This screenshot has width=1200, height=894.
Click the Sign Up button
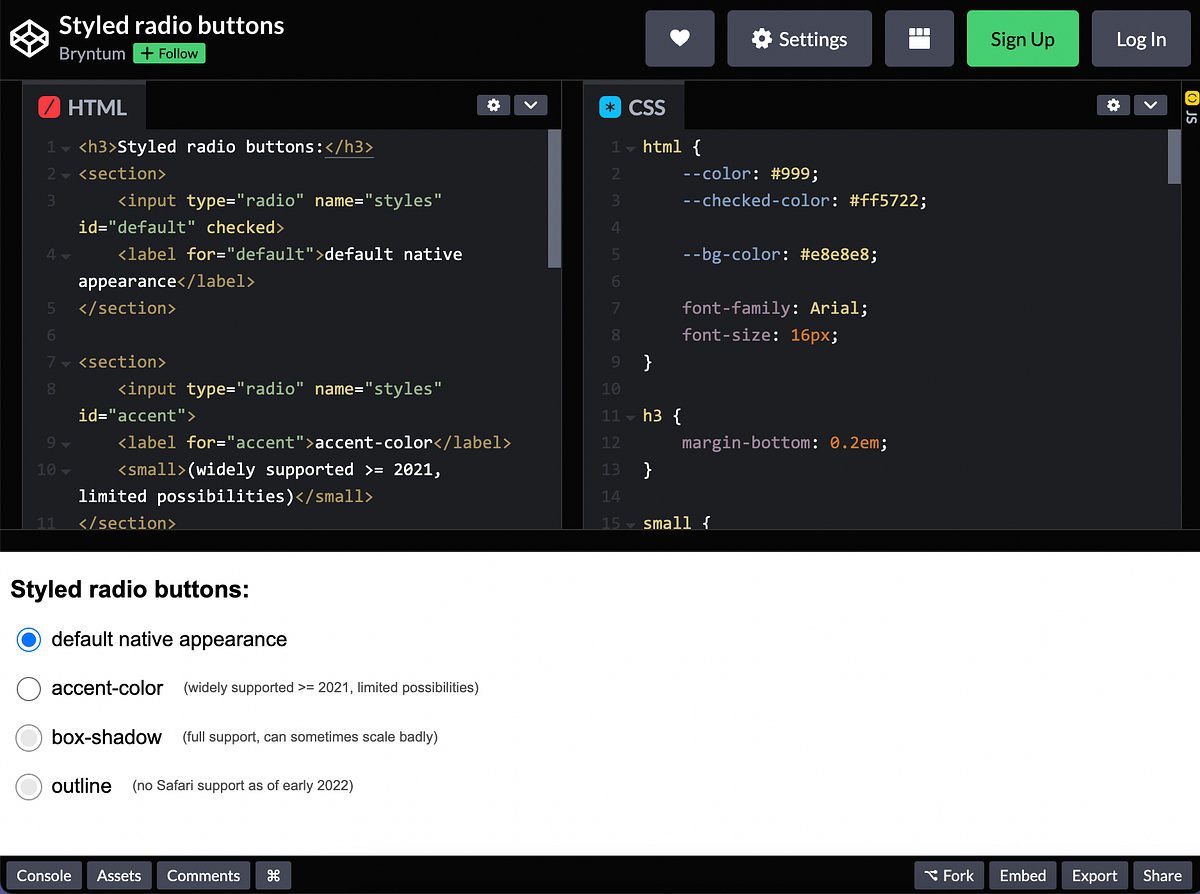coord(1022,38)
